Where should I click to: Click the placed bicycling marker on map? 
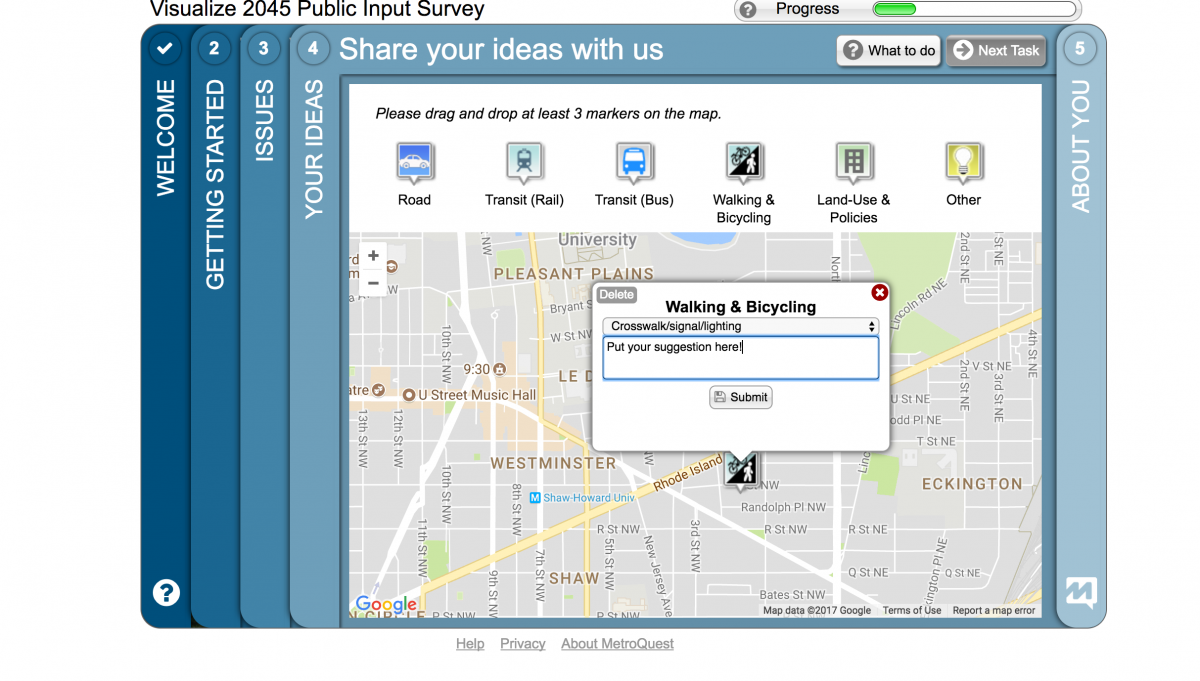[741, 470]
